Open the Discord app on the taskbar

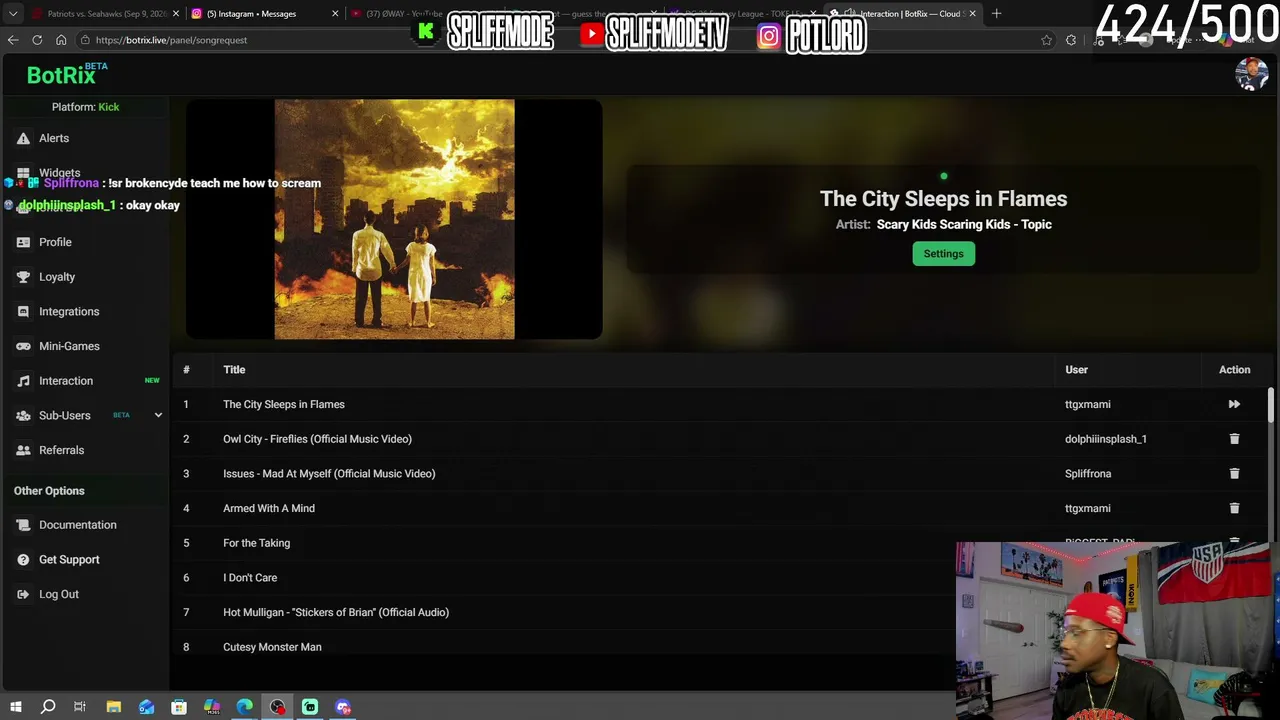[343, 707]
